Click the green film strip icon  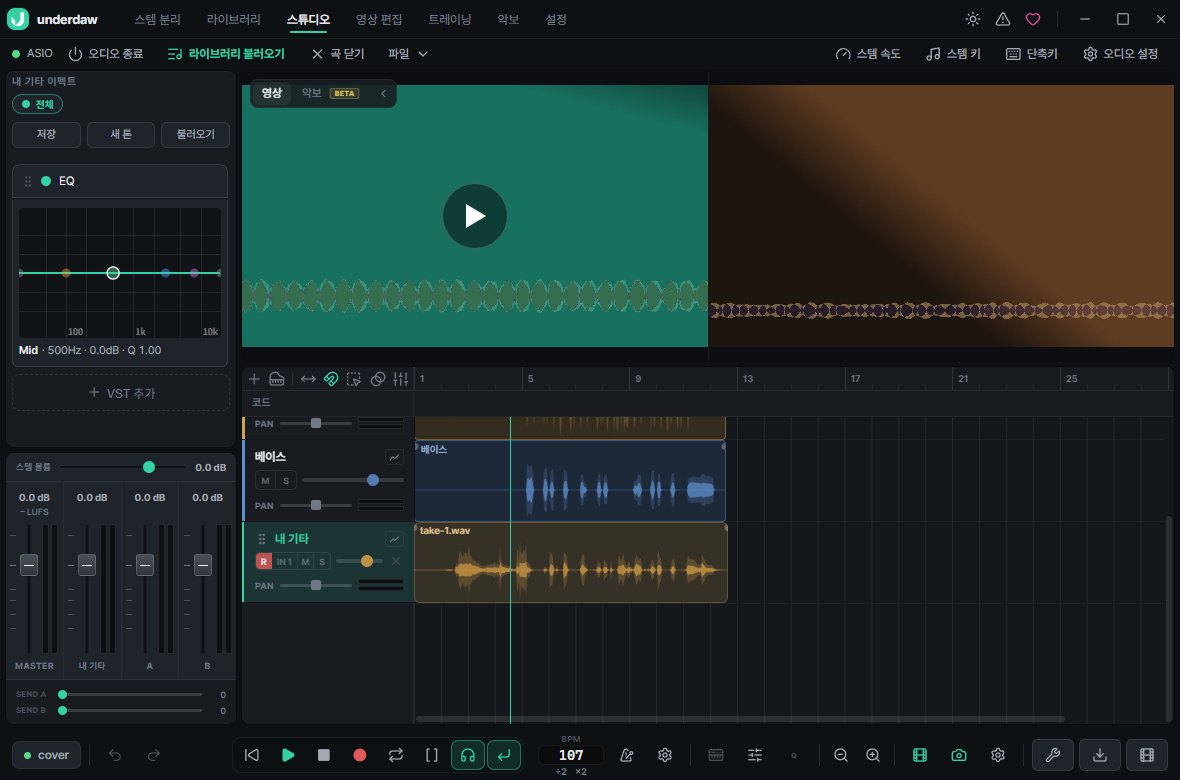tap(920, 755)
